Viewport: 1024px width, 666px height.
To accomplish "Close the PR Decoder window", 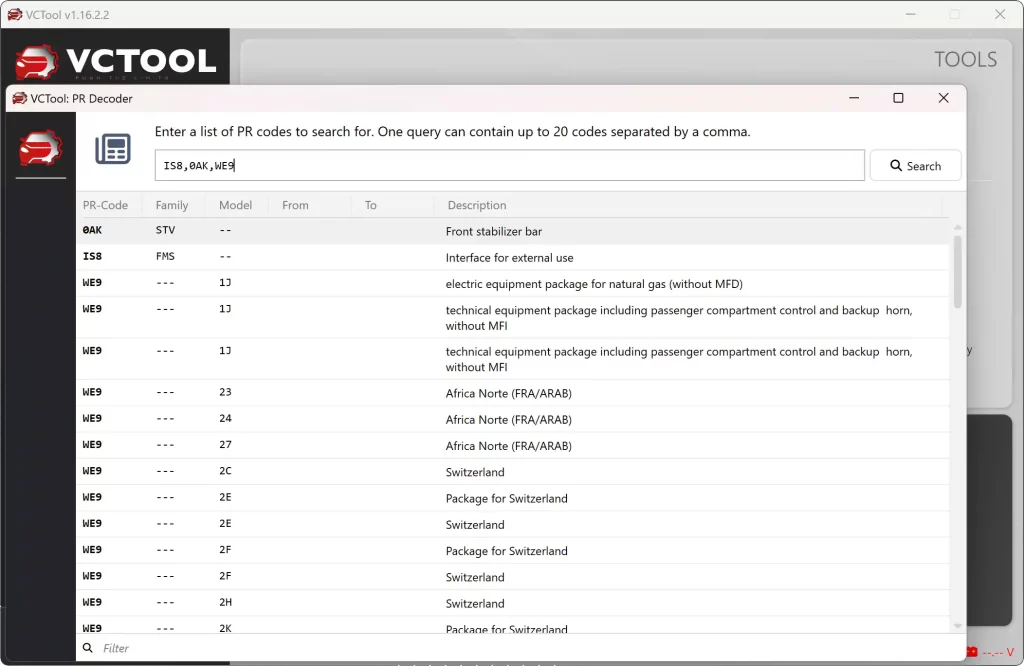I will point(943,98).
